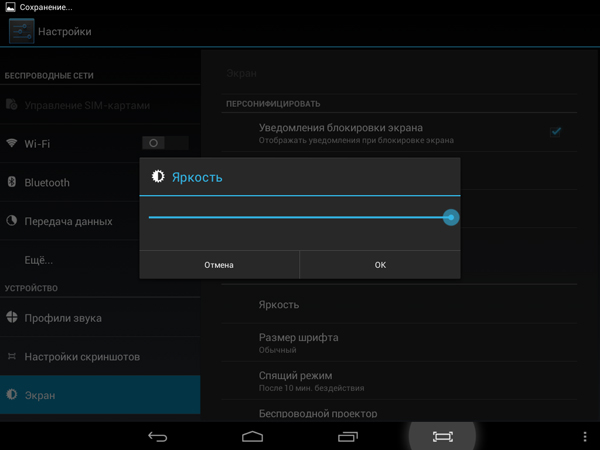The height and width of the screenshot is (450, 600).
Task: Expand the Ещё... more wireless options
Action: (39, 260)
